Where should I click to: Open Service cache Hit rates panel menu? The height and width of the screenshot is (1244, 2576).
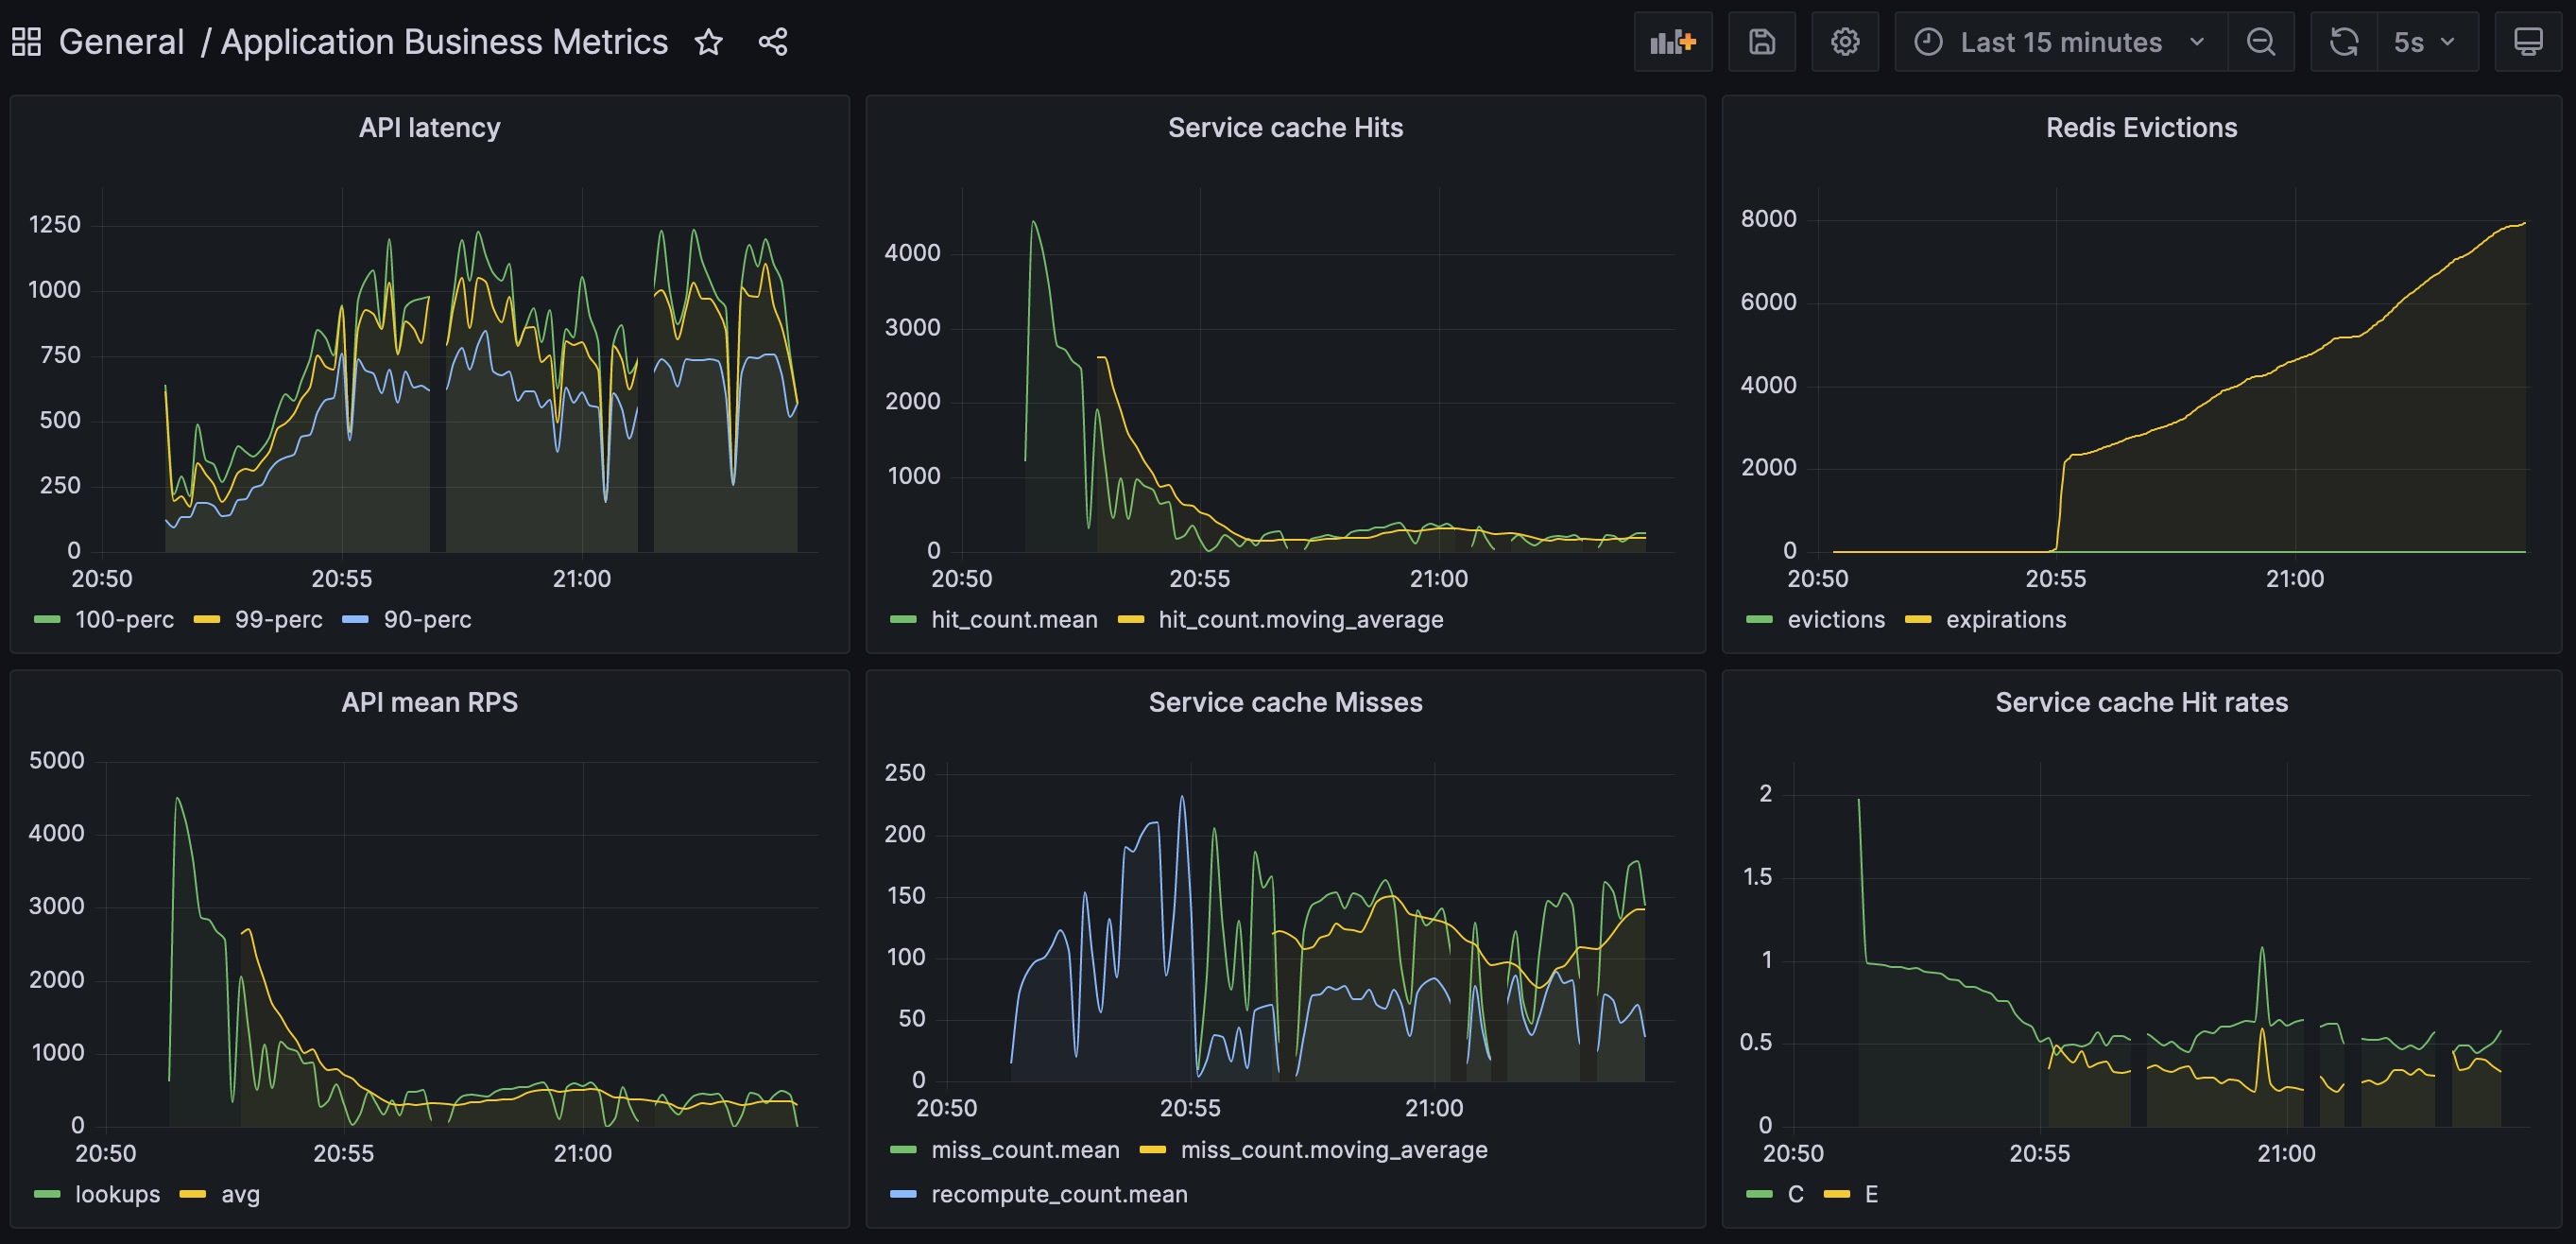(x=2141, y=703)
